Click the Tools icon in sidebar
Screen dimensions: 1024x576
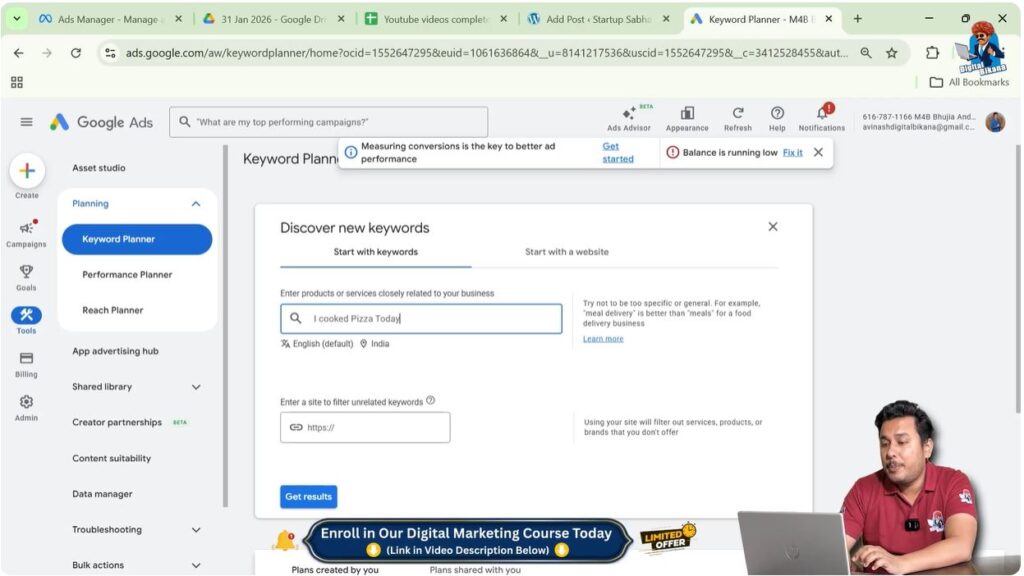(27, 314)
